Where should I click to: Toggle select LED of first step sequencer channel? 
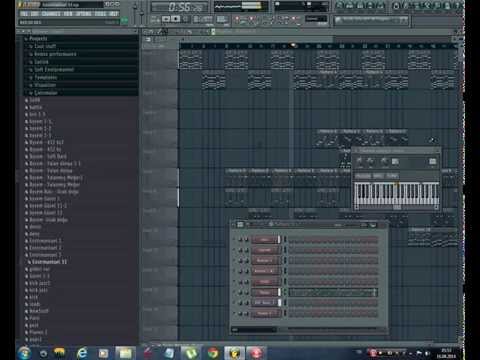click(285, 240)
